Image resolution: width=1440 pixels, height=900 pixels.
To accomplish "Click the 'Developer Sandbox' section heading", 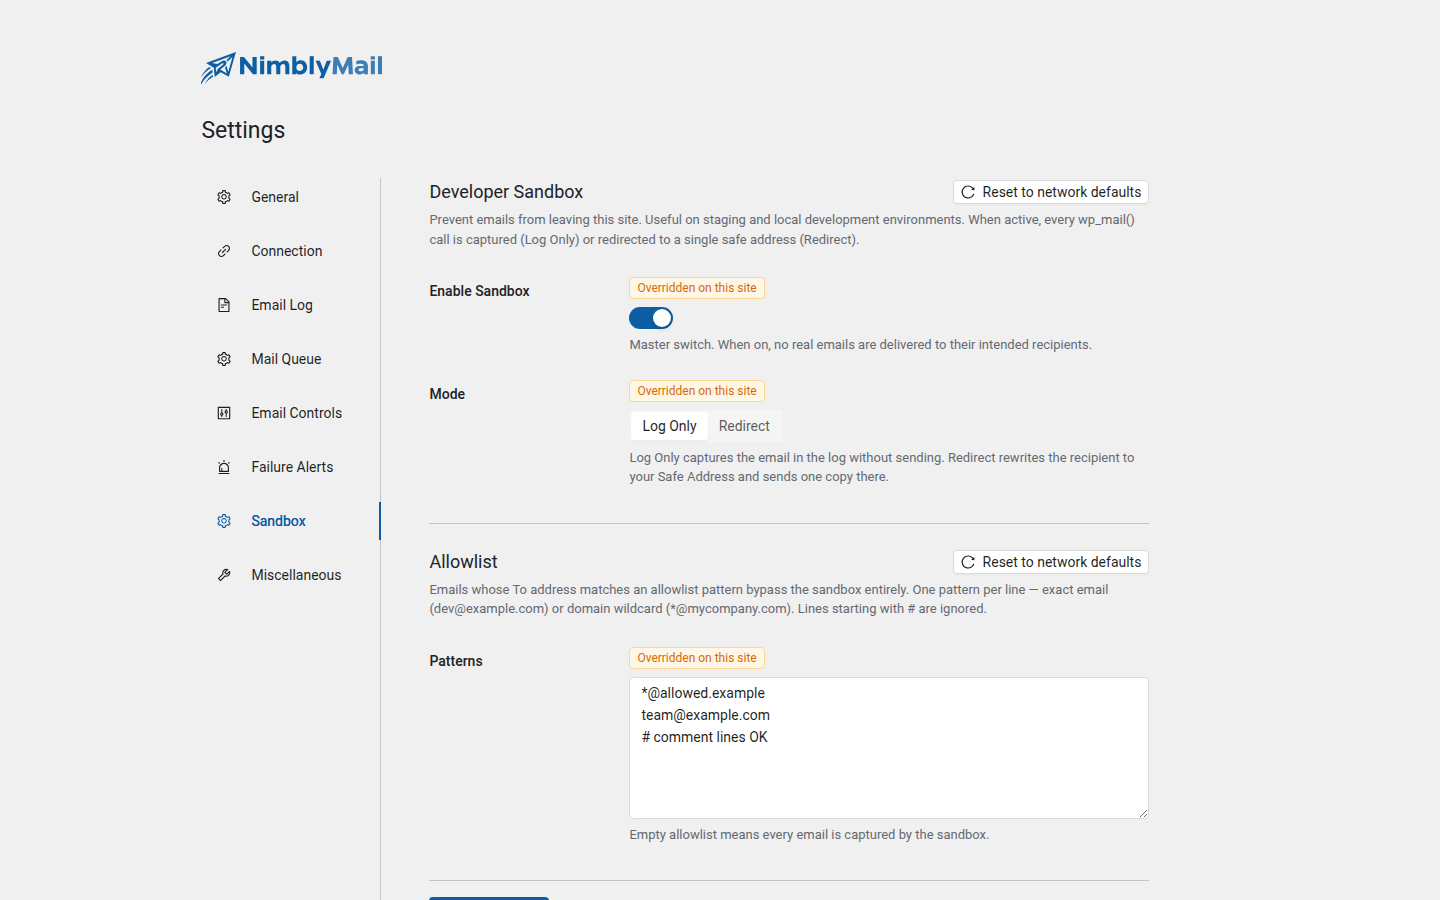I will pos(506,192).
